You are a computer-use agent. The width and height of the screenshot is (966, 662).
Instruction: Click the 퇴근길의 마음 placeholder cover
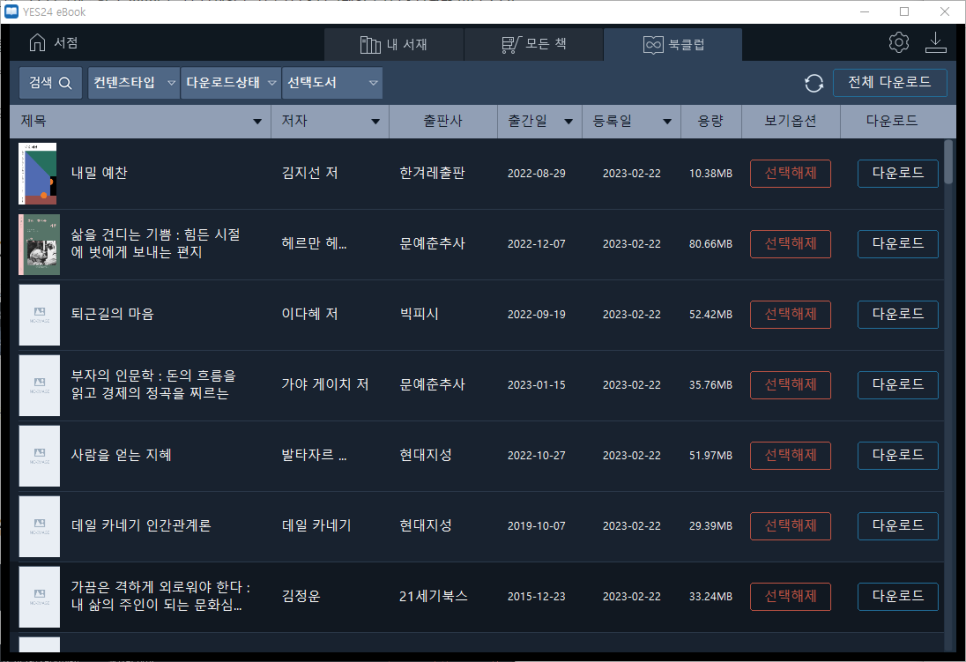pyautogui.click(x=39, y=315)
